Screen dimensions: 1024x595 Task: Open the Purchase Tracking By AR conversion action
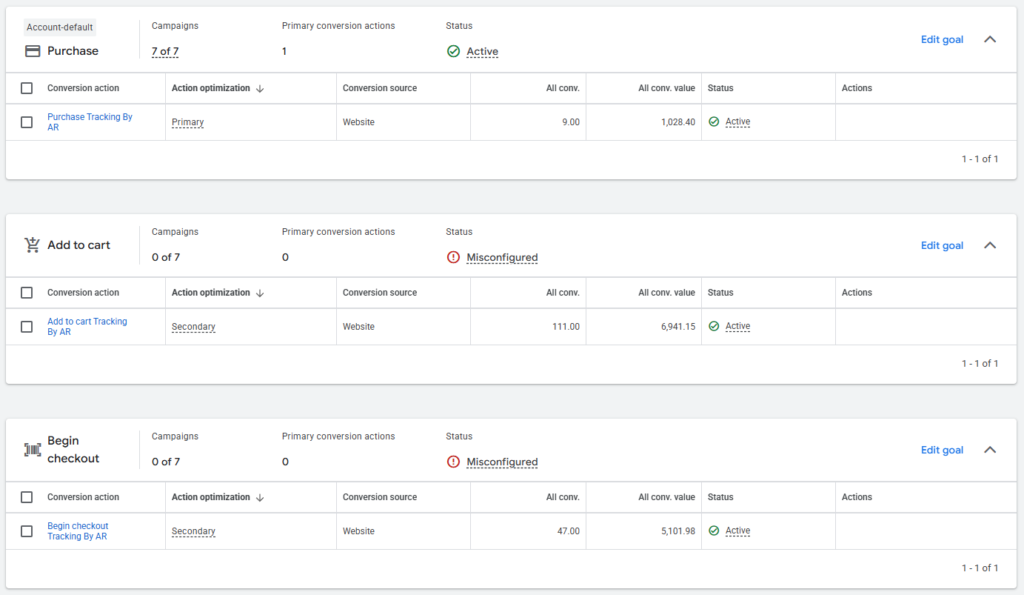tap(89, 122)
